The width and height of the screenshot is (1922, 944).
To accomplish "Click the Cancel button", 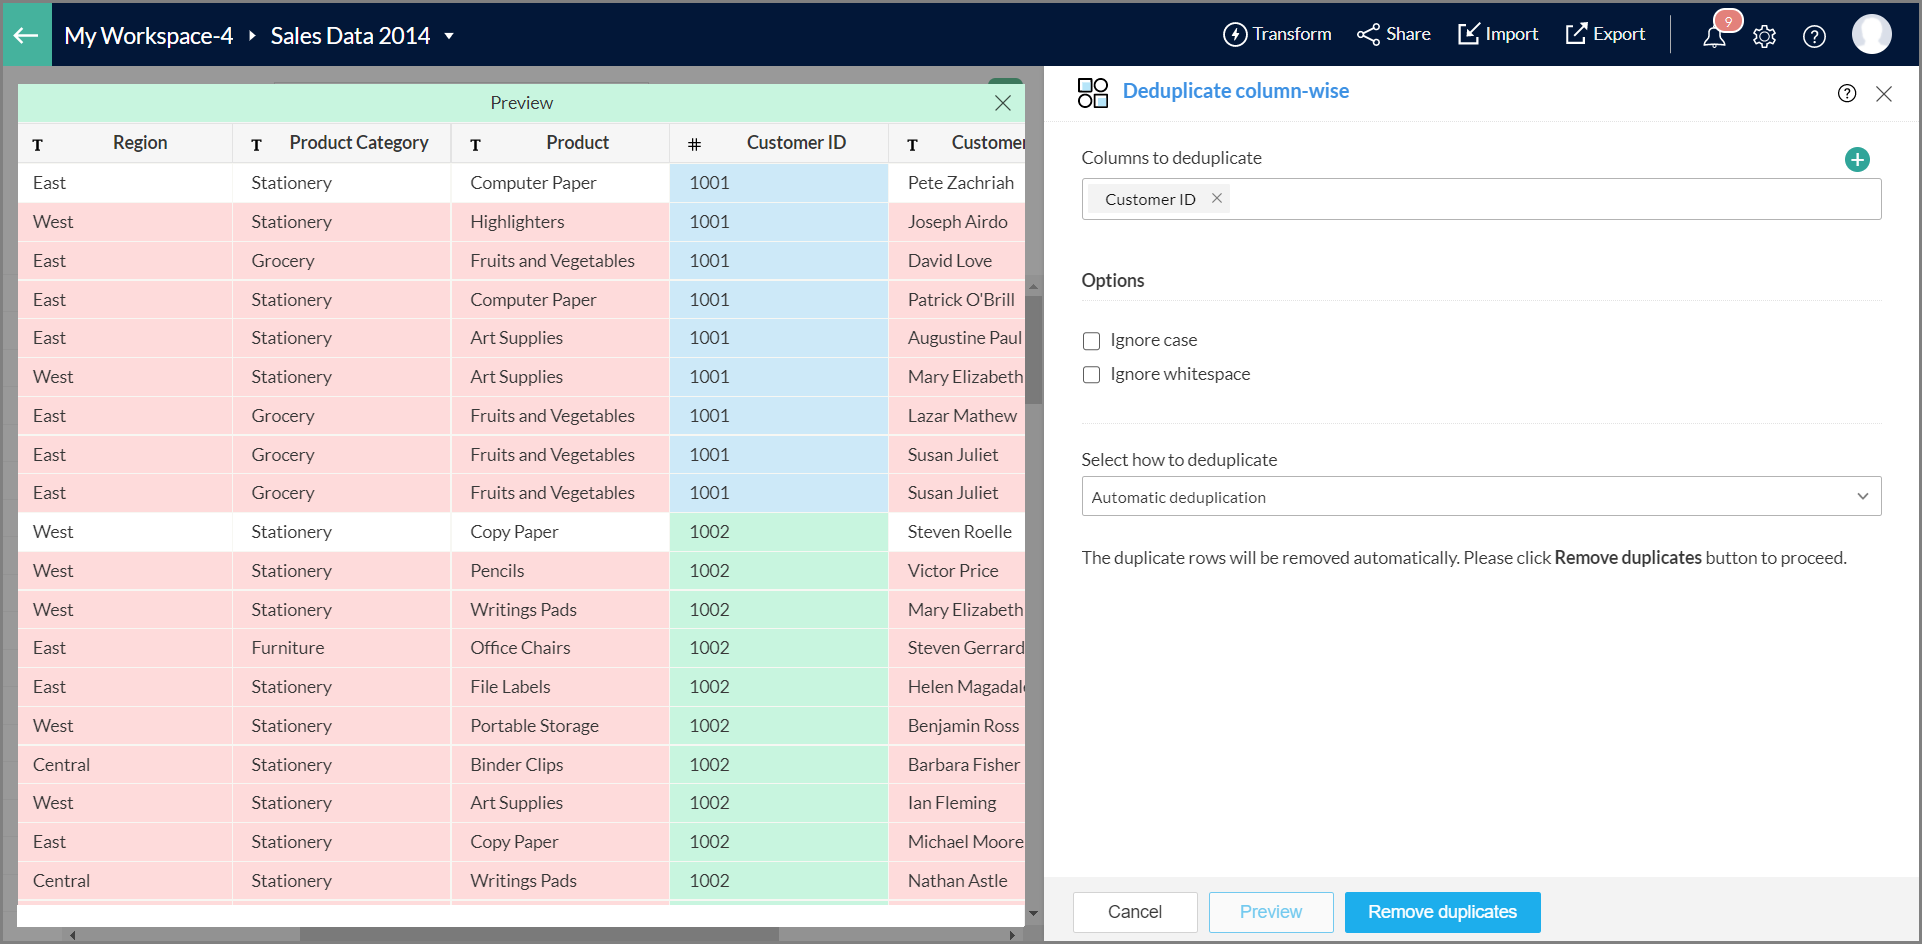I will 1134,912.
